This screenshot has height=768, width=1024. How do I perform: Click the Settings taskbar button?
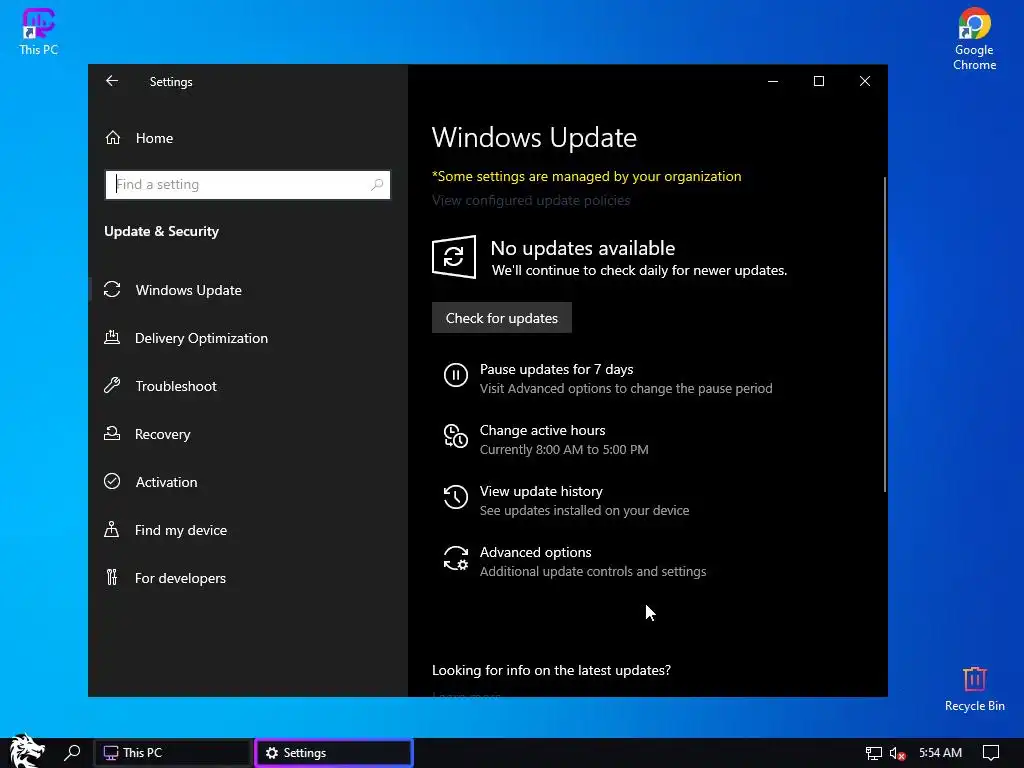pos(334,753)
